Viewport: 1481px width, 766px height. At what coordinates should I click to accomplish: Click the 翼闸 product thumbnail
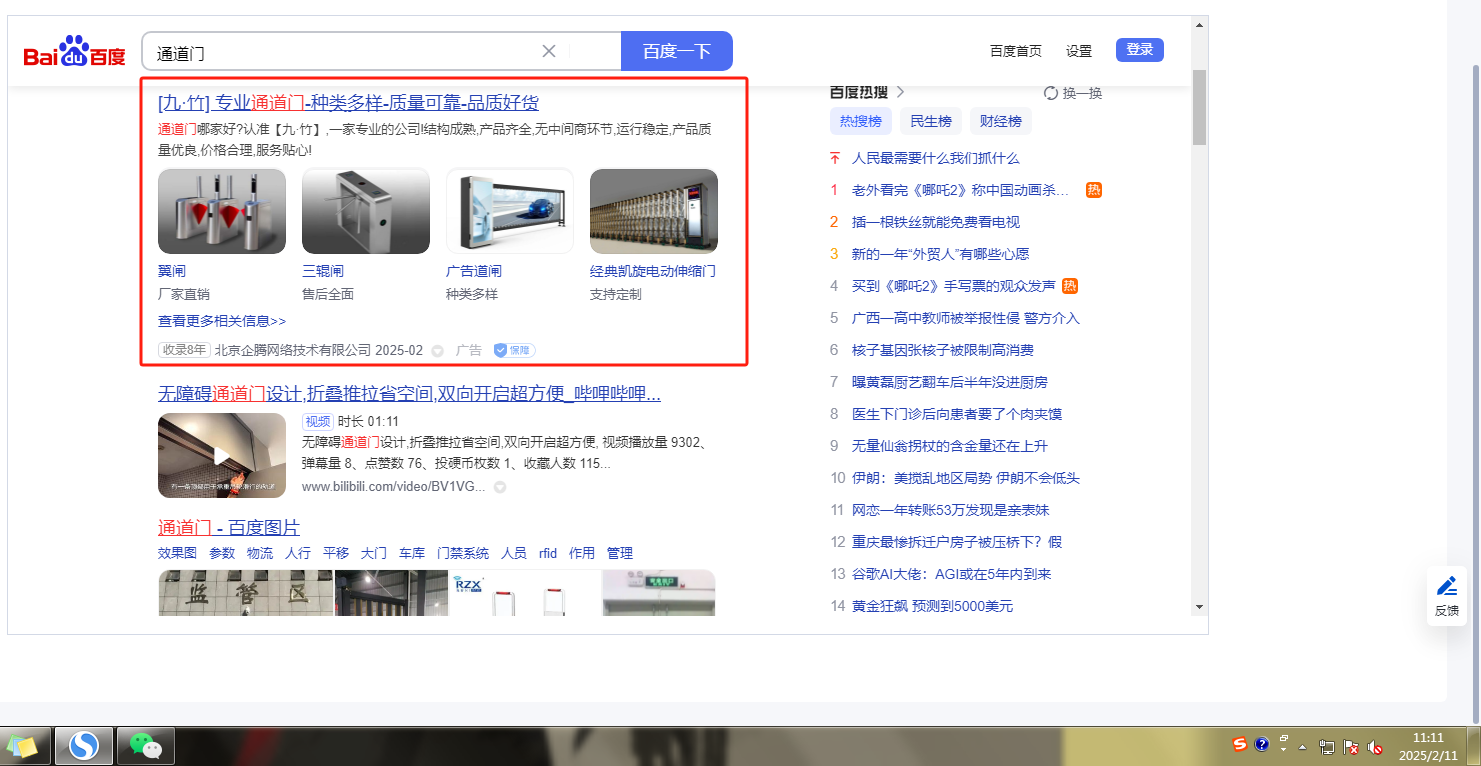click(x=222, y=211)
